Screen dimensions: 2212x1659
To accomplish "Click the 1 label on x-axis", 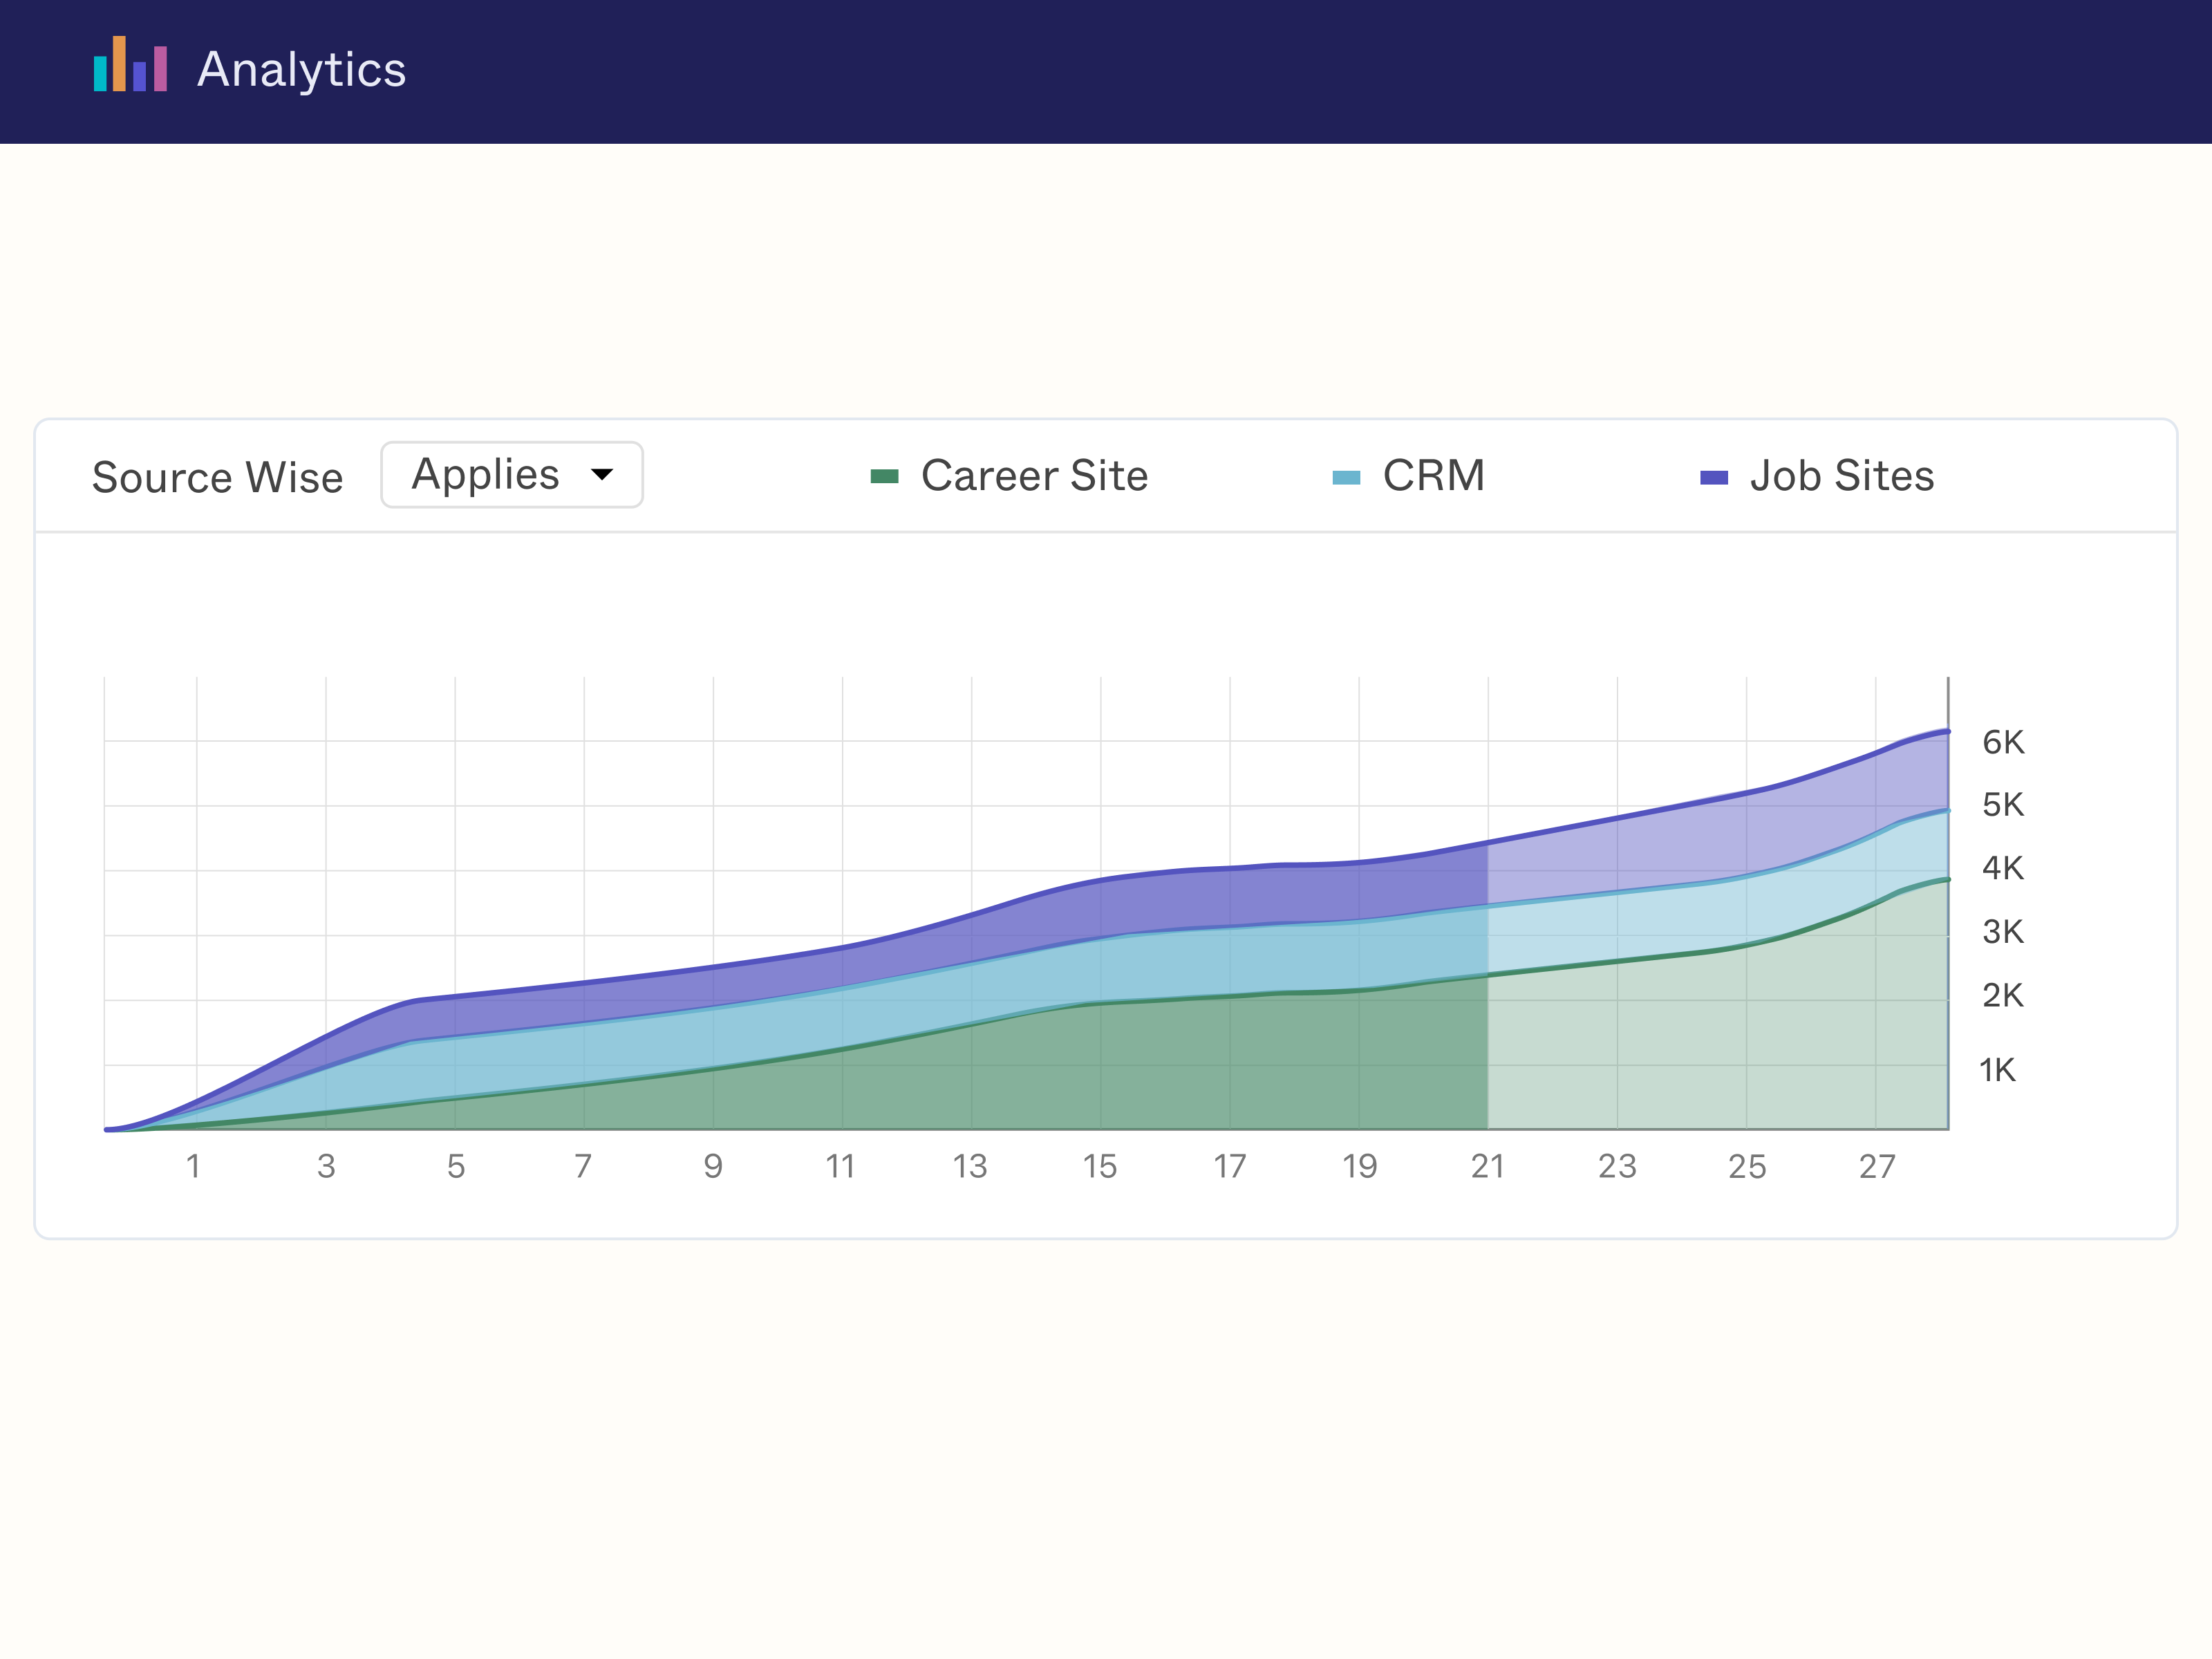I will click(x=194, y=1166).
